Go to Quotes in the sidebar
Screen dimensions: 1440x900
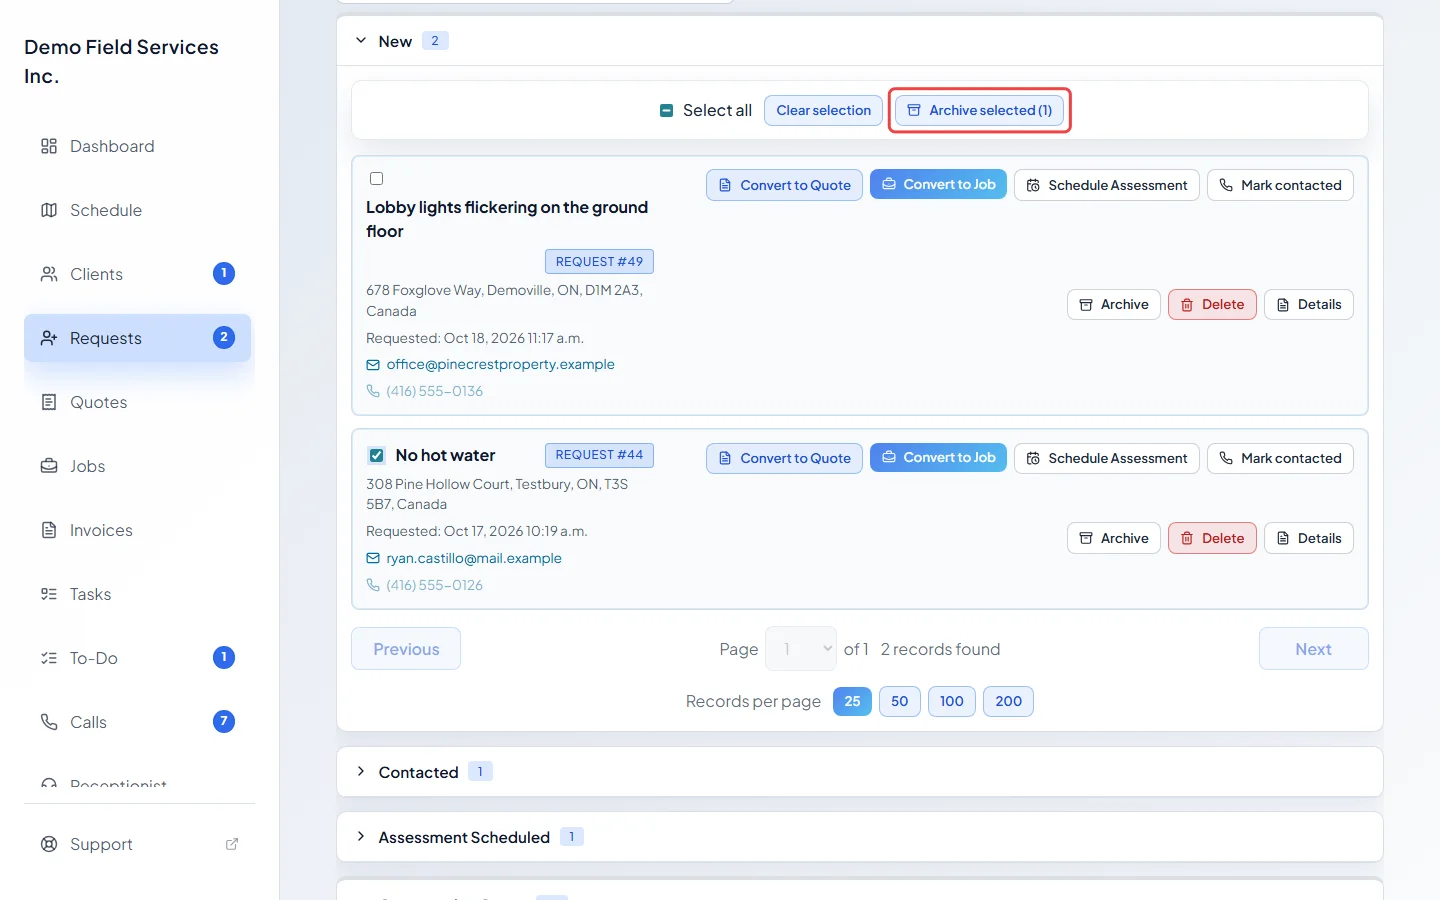pos(138,402)
